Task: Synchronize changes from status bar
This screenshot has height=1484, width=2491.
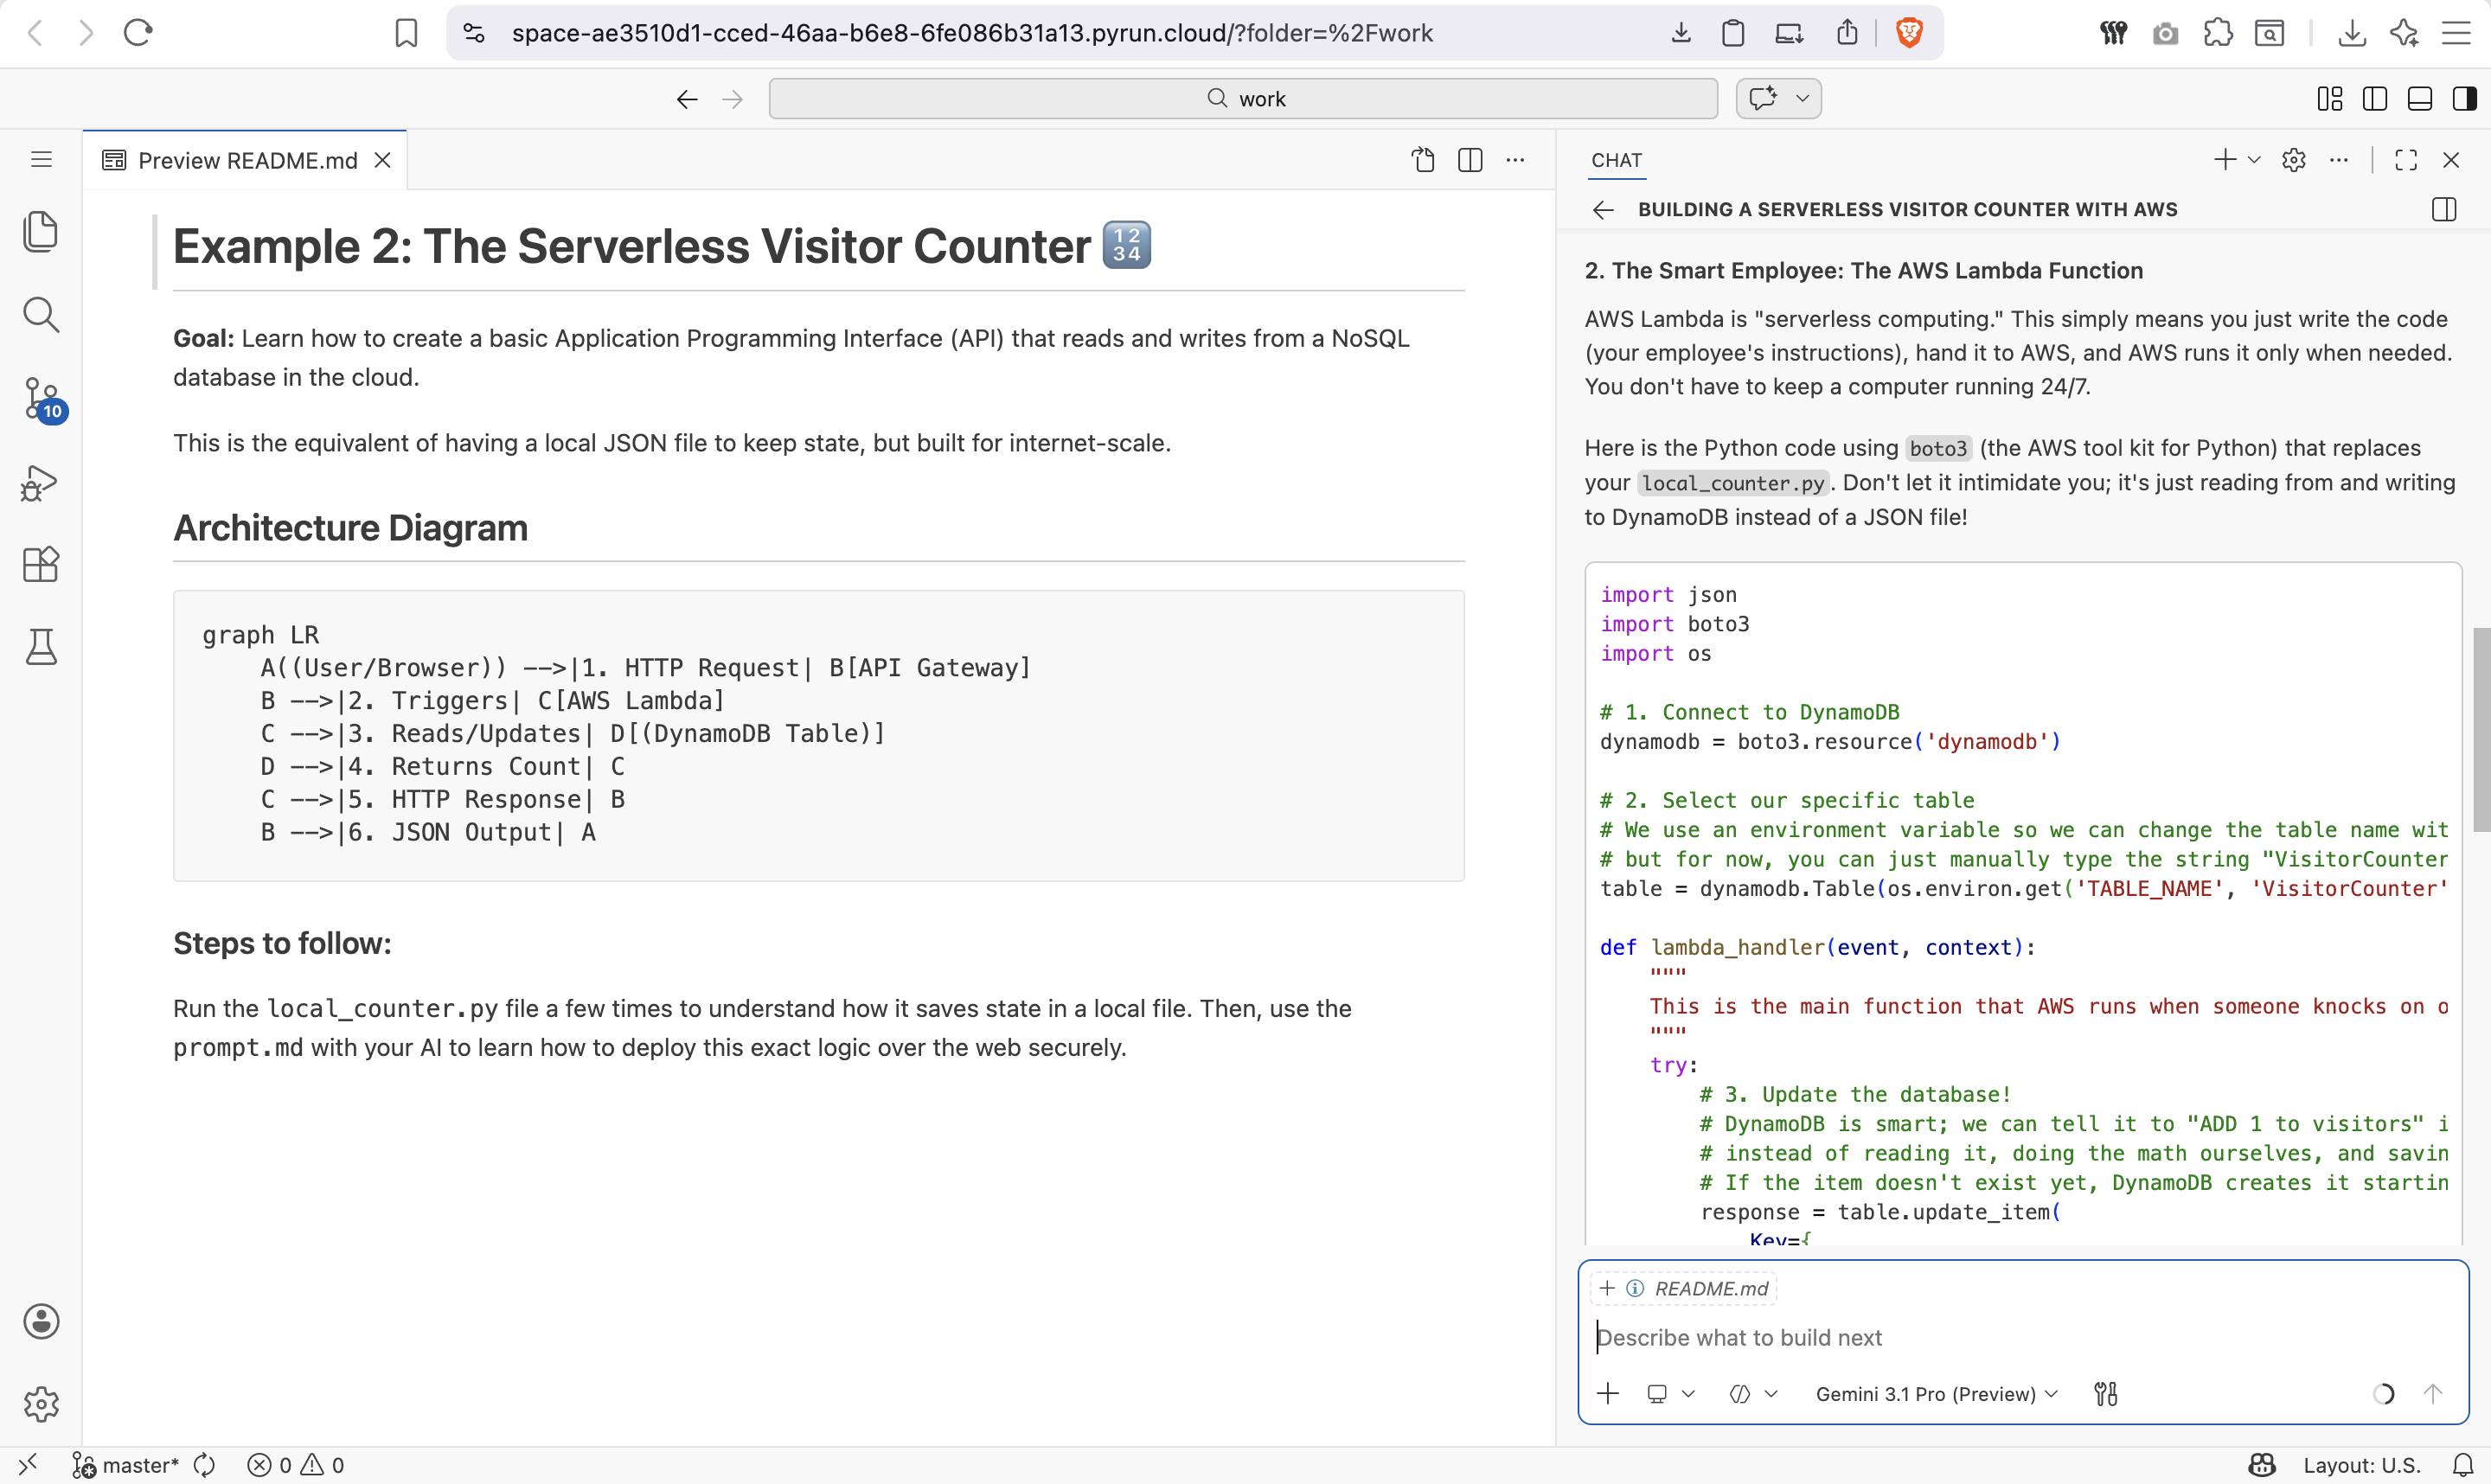Action: 204,1465
